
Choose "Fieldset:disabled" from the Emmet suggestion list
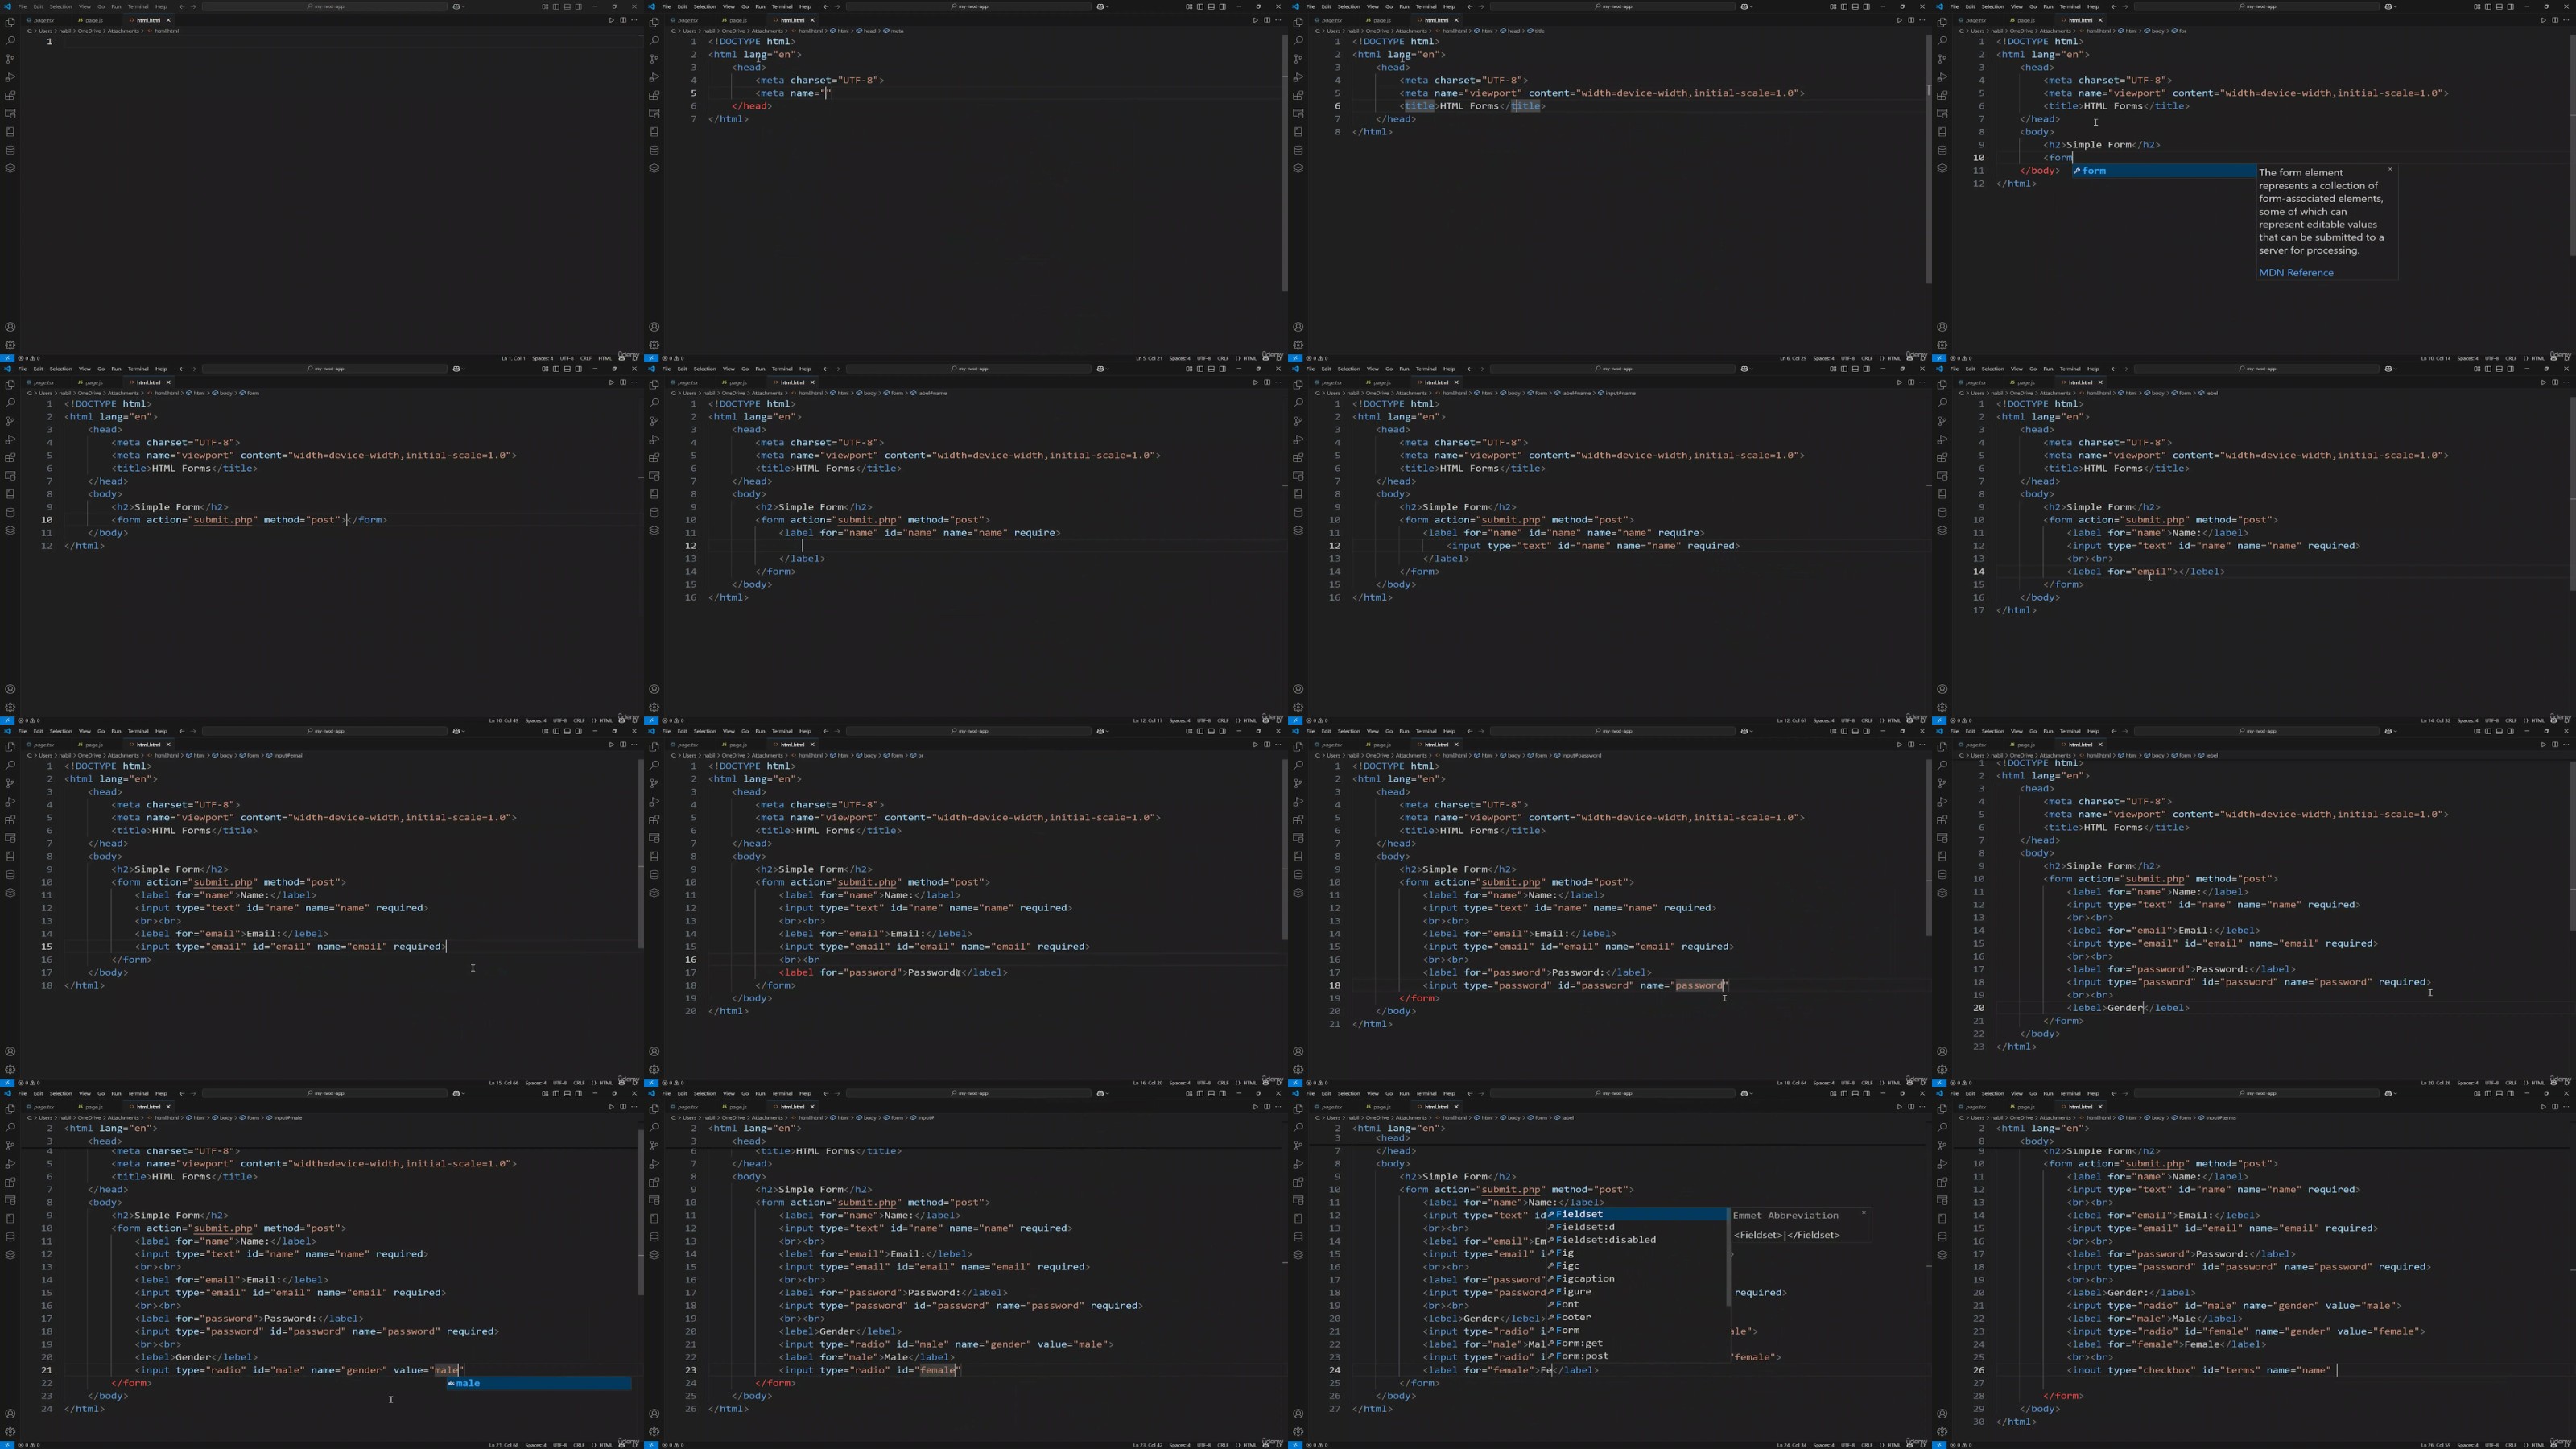1604,1239
